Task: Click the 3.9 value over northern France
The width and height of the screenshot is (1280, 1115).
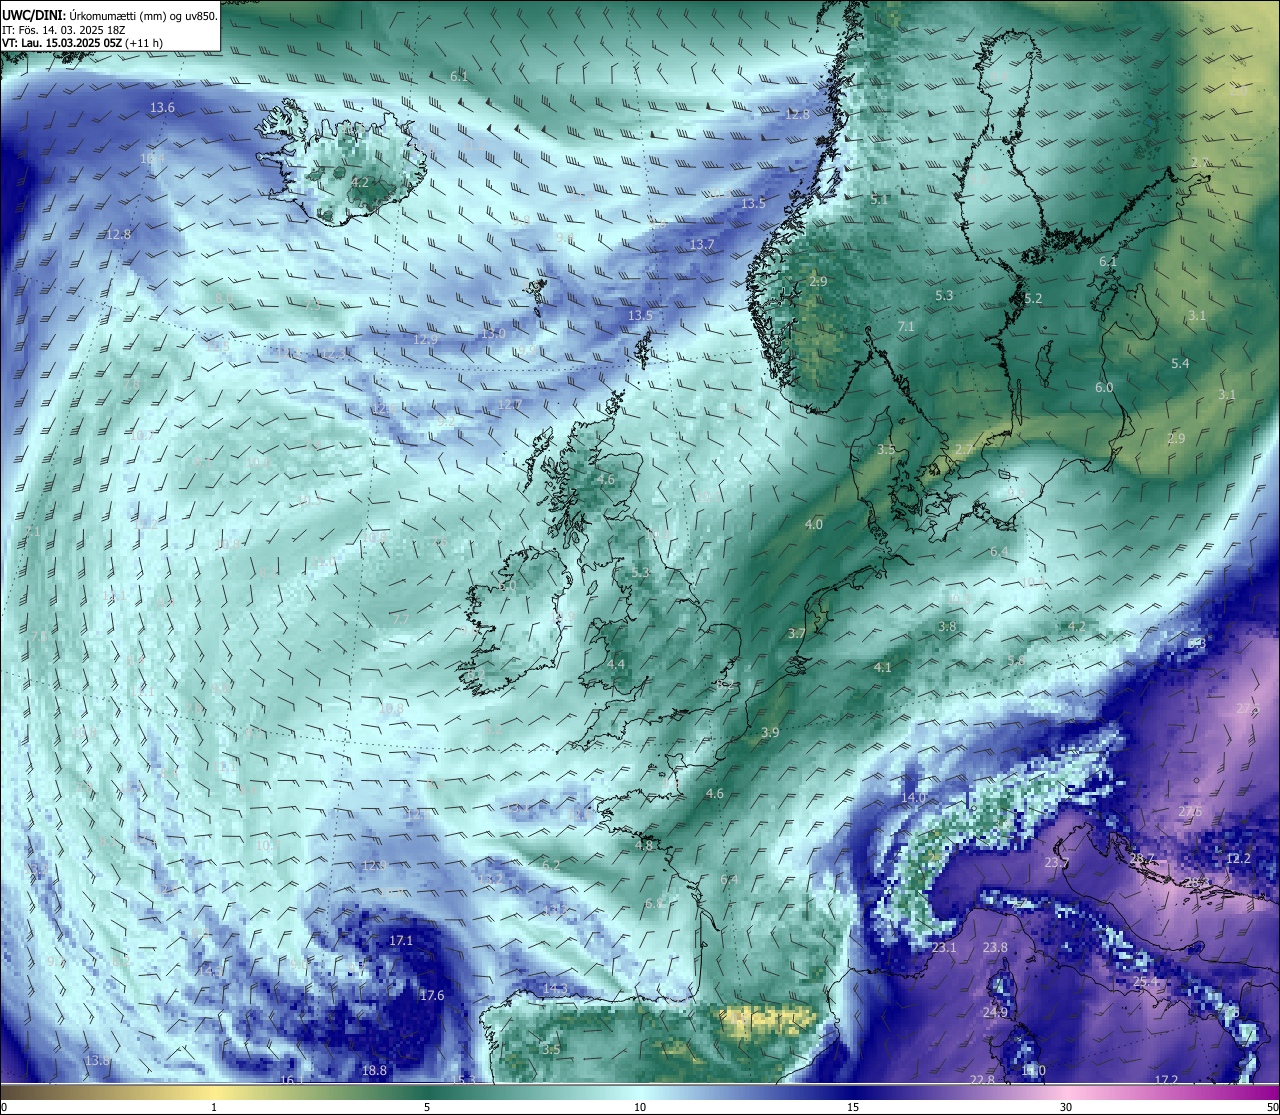Action: pyautogui.click(x=770, y=732)
